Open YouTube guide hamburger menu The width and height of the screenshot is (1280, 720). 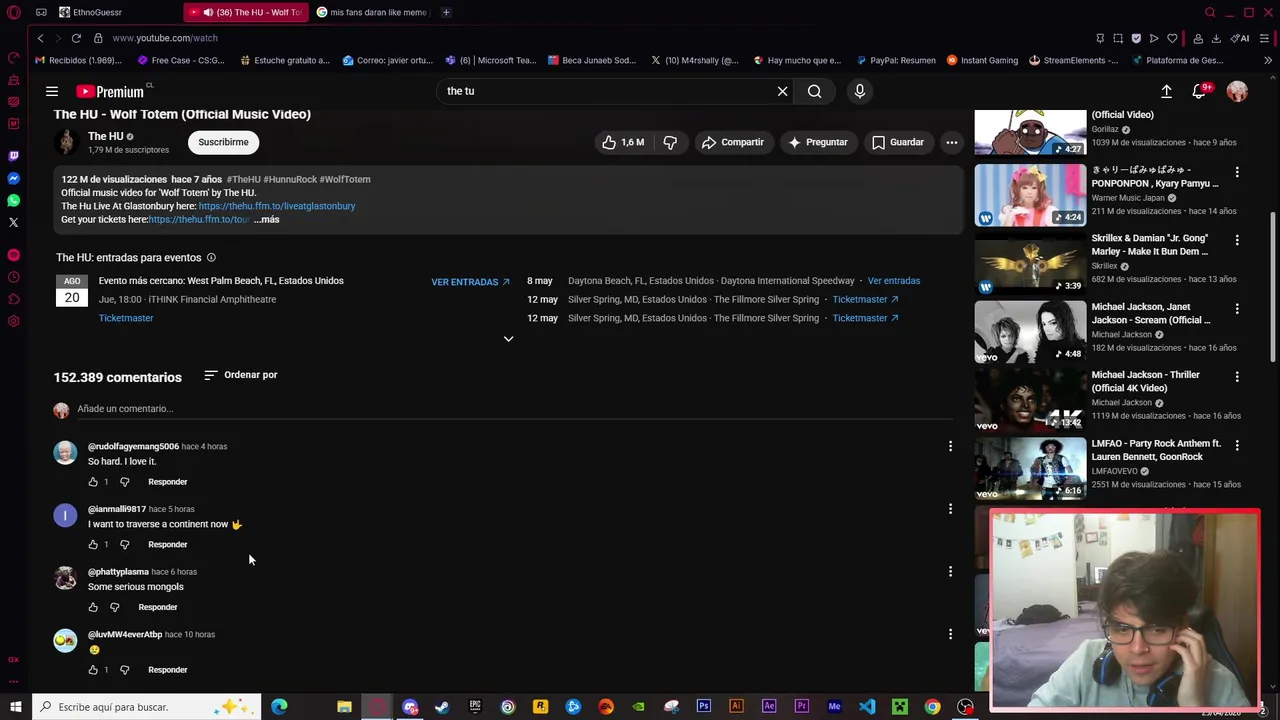pyautogui.click(x=52, y=91)
